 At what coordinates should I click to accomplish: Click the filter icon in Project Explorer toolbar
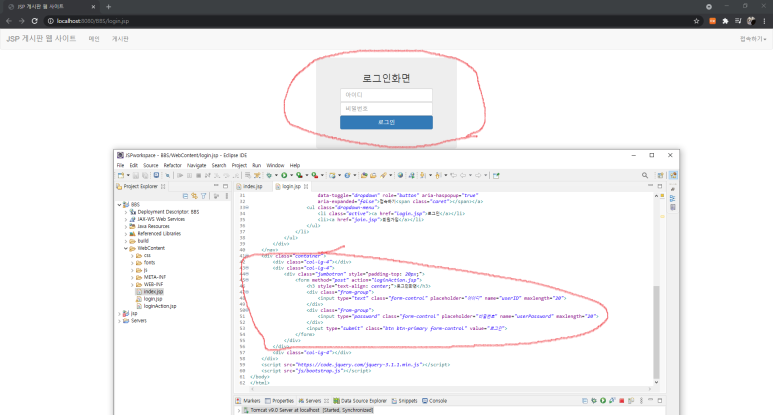pyautogui.click(x=204, y=196)
